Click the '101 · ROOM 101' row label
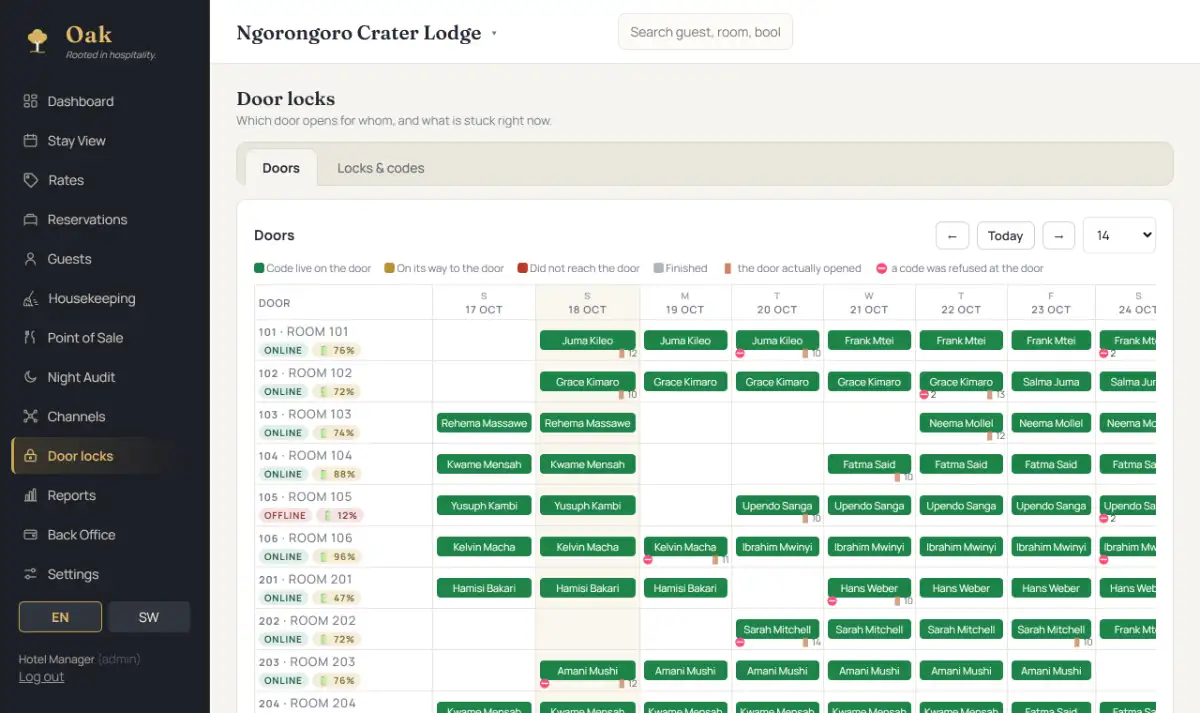The height and width of the screenshot is (713, 1200). tap(304, 331)
